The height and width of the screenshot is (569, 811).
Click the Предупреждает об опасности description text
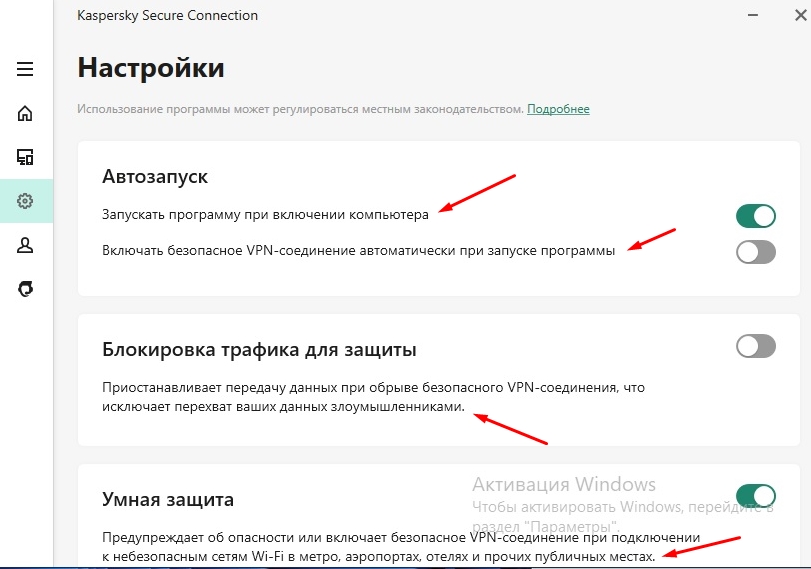pyautogui.click(x=401, y=547)
